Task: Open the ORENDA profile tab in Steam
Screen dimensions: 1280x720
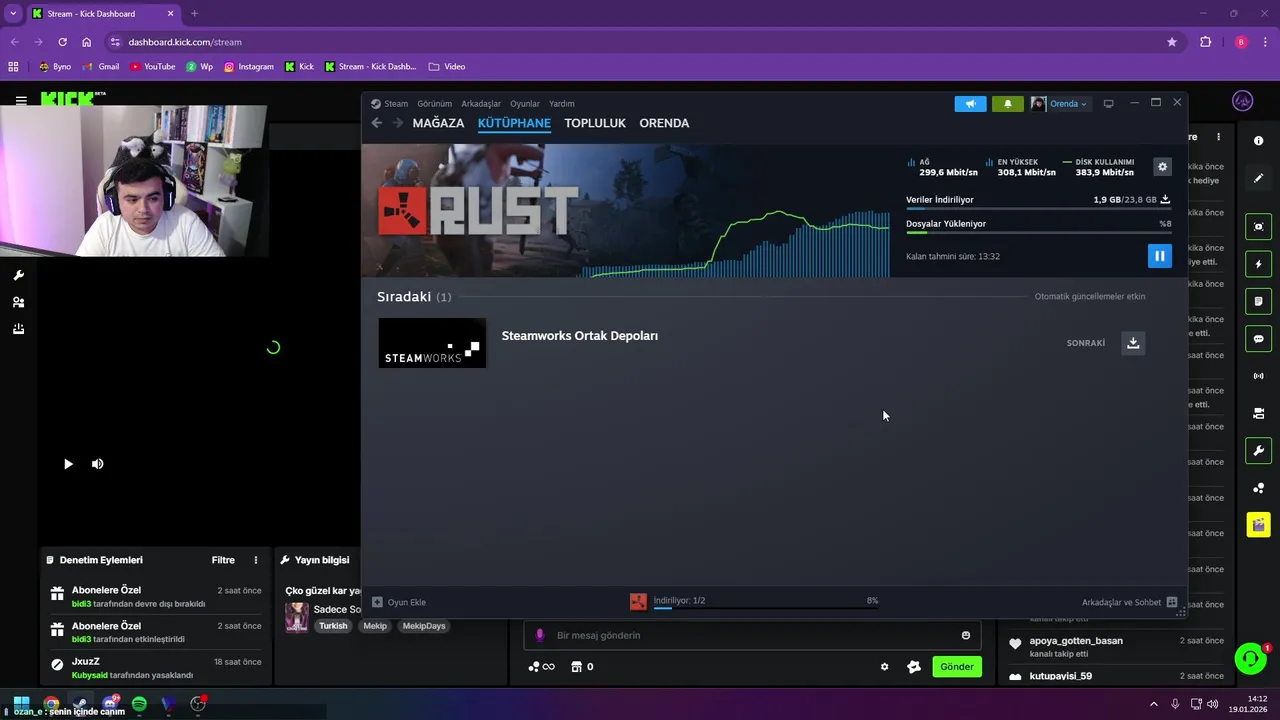Action: tap(664, 123)
